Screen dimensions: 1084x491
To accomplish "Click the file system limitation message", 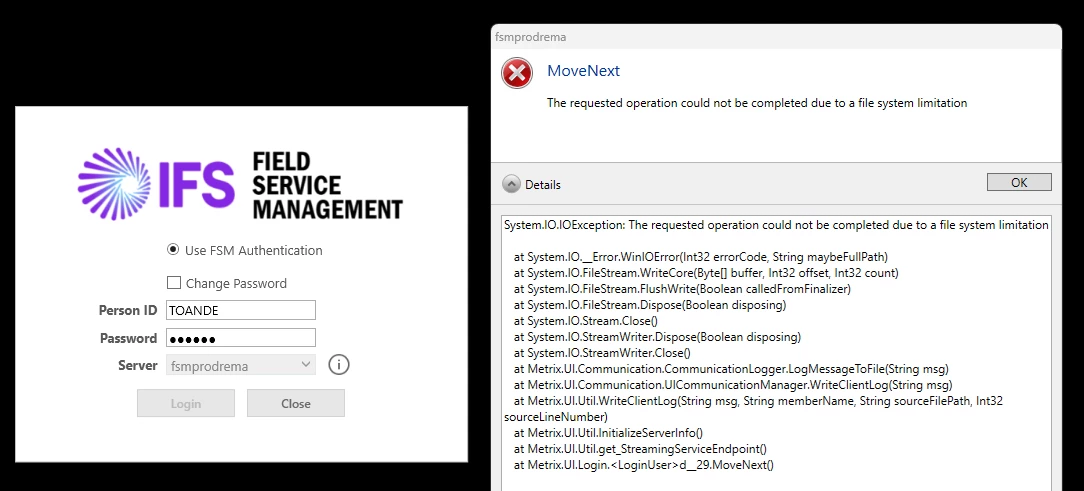I will 757,103.
